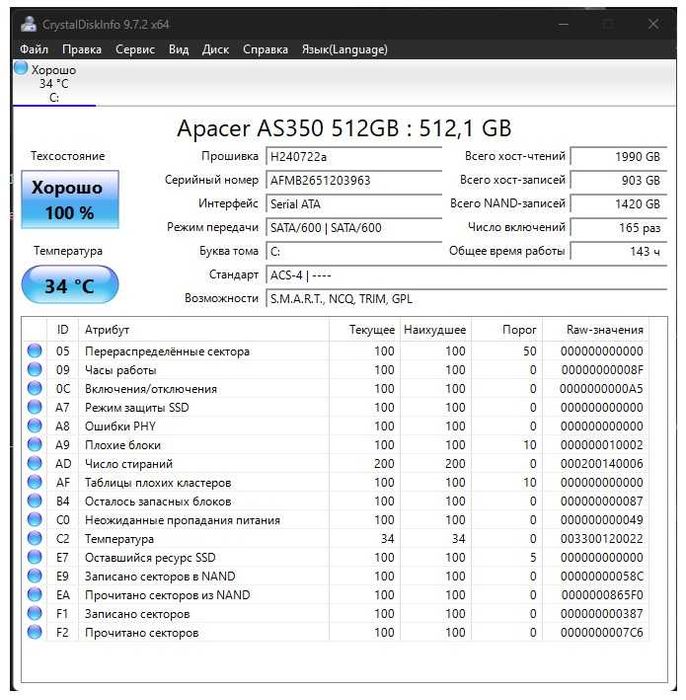Click status icon for attribute F2 row
The image size is (686, 700).
coord(34,632)
